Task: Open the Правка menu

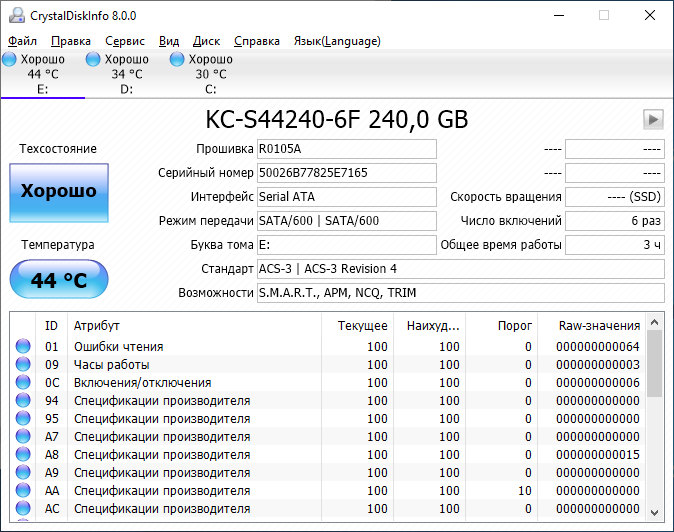Action: click(71, 41)
